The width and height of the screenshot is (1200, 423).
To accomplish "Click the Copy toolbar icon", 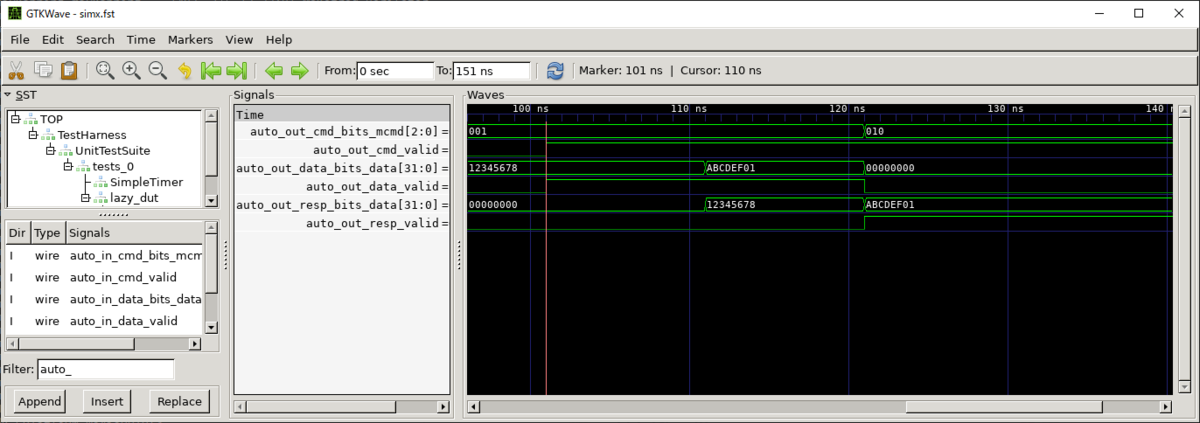I will pos(43,70).
